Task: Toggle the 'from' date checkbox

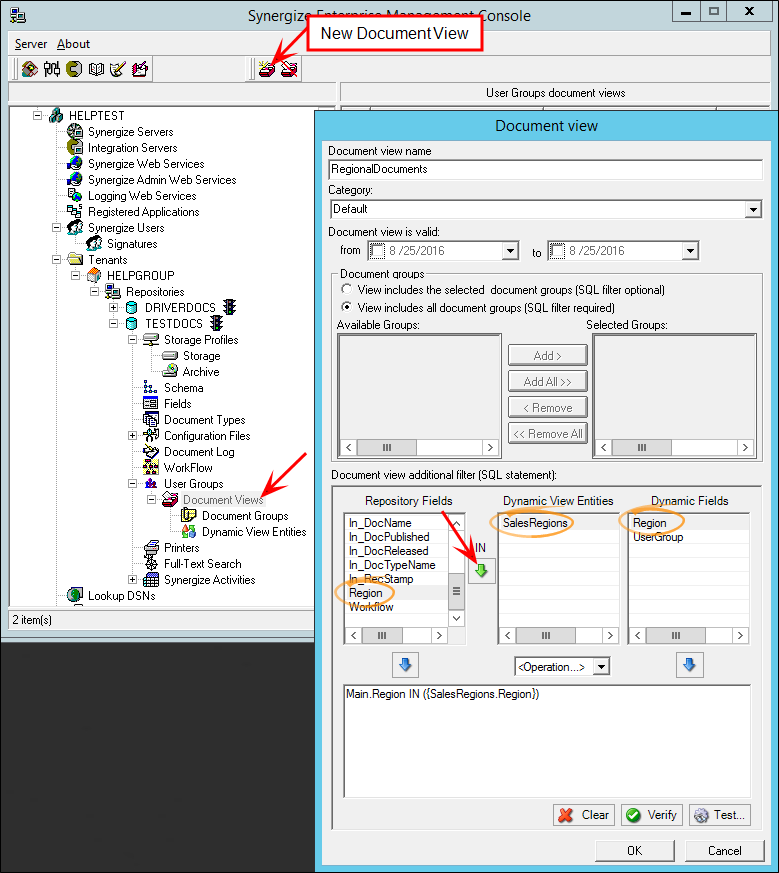Action: coord(377,251)
